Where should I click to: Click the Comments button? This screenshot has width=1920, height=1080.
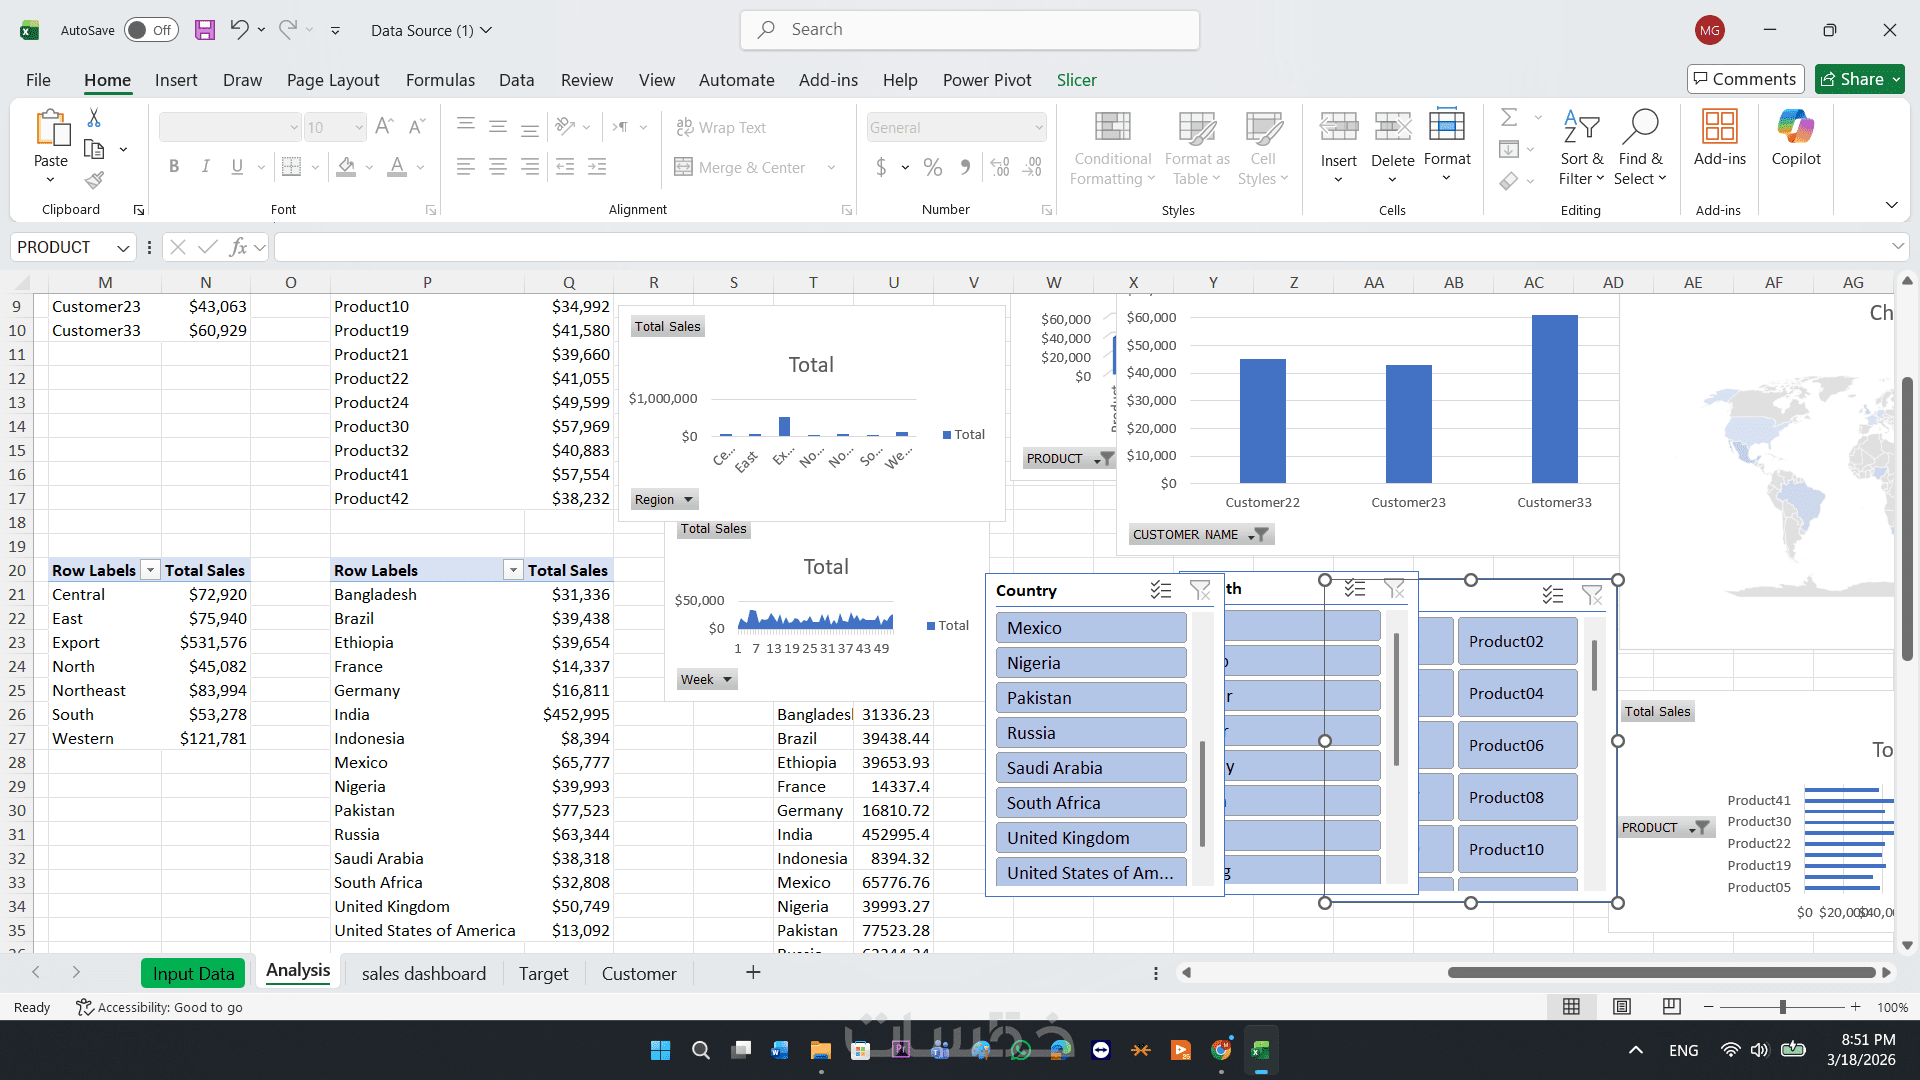[x=1745, y=79]
